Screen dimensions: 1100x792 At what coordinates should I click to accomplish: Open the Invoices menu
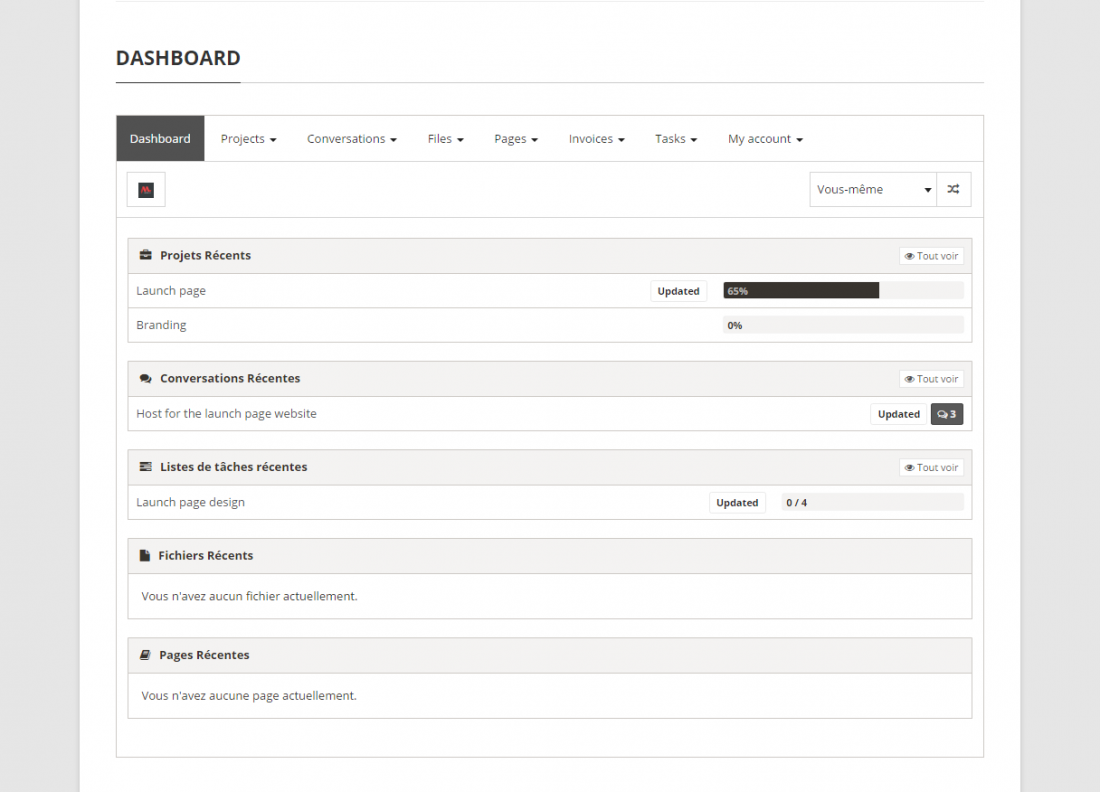pos(596,138)
